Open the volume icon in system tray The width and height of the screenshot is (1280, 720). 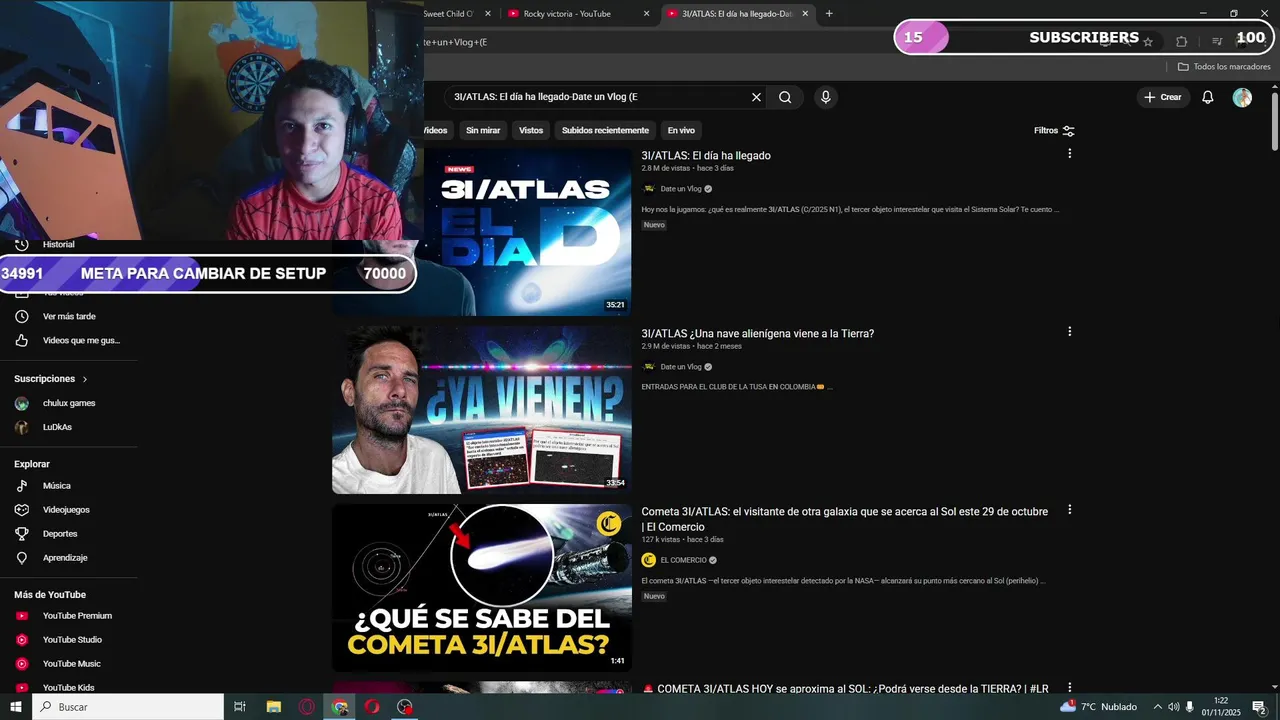[1174, 707]
